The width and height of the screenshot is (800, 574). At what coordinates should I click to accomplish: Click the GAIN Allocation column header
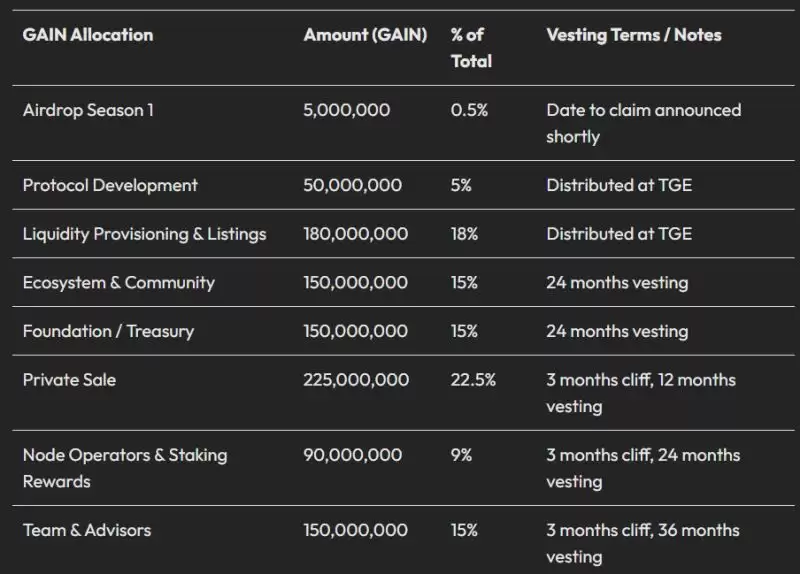[88, 35]
